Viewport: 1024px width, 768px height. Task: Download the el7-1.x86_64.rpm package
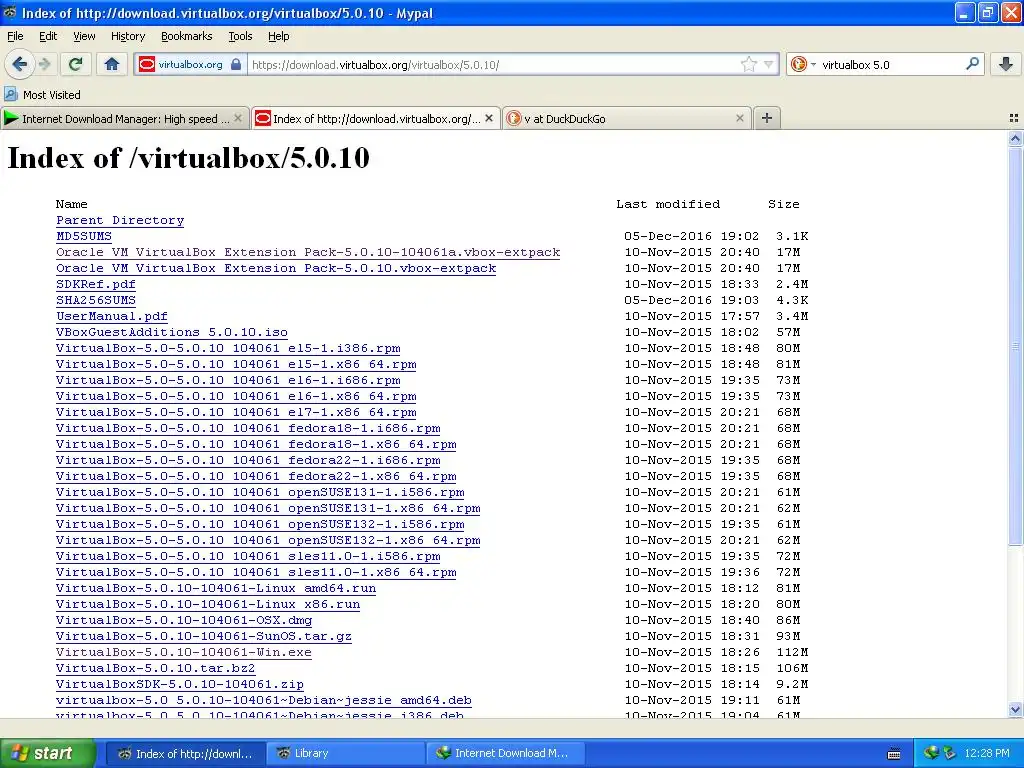236,412
